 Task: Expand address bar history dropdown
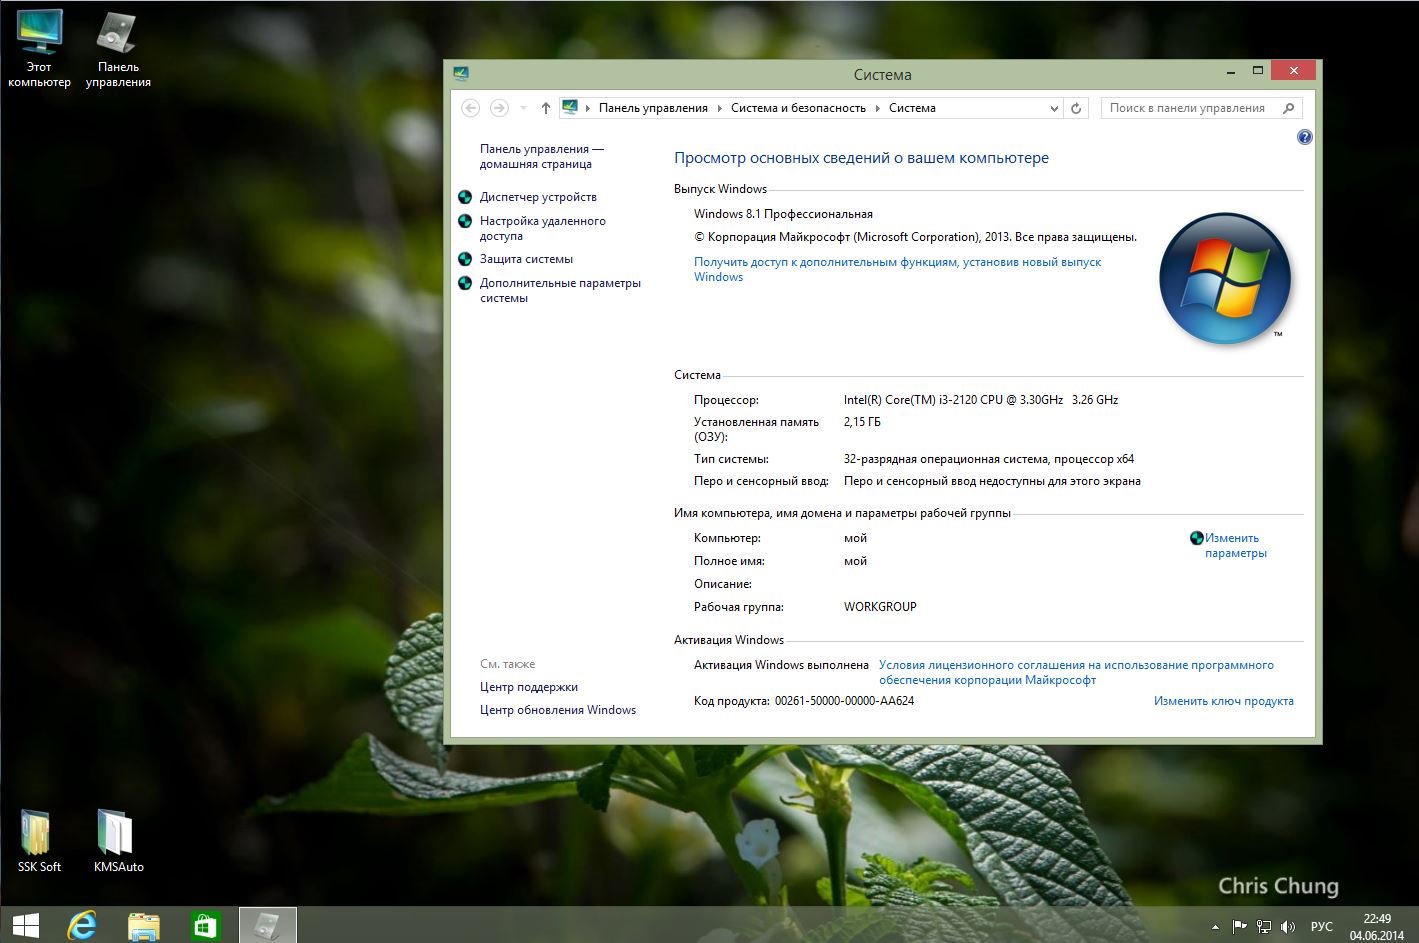tap(1054, 108)
